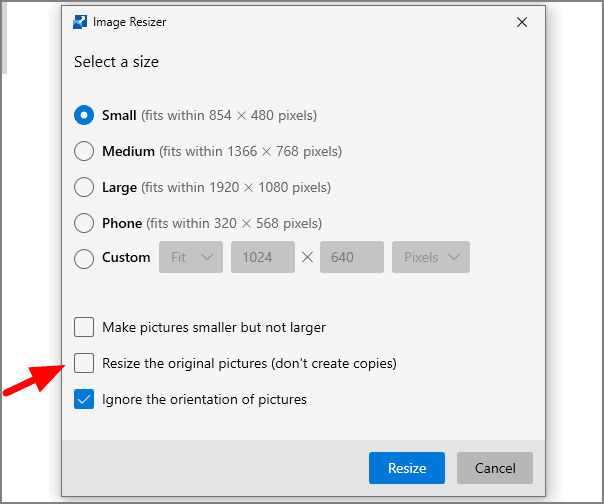
Task: Open the Fit mode dropdown
Action: click(x=191, y=257)
